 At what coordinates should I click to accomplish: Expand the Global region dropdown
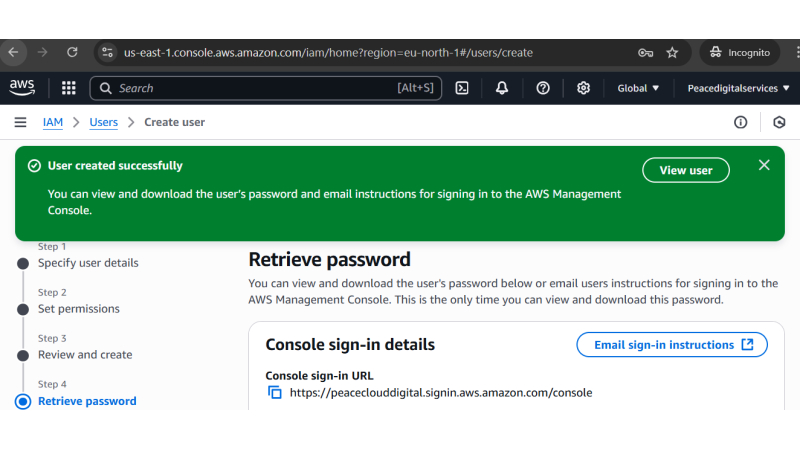(638, 88)
